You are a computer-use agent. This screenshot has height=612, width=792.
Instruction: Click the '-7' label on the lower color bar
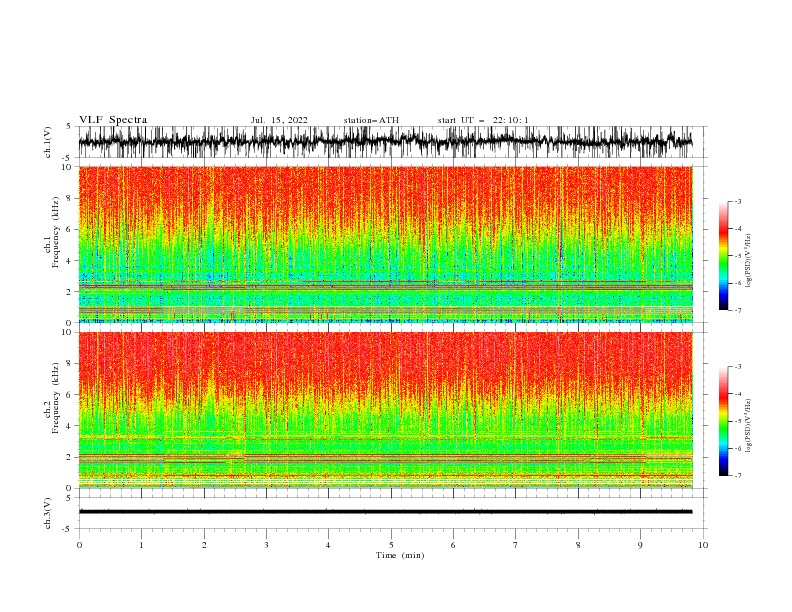[737, 476]
